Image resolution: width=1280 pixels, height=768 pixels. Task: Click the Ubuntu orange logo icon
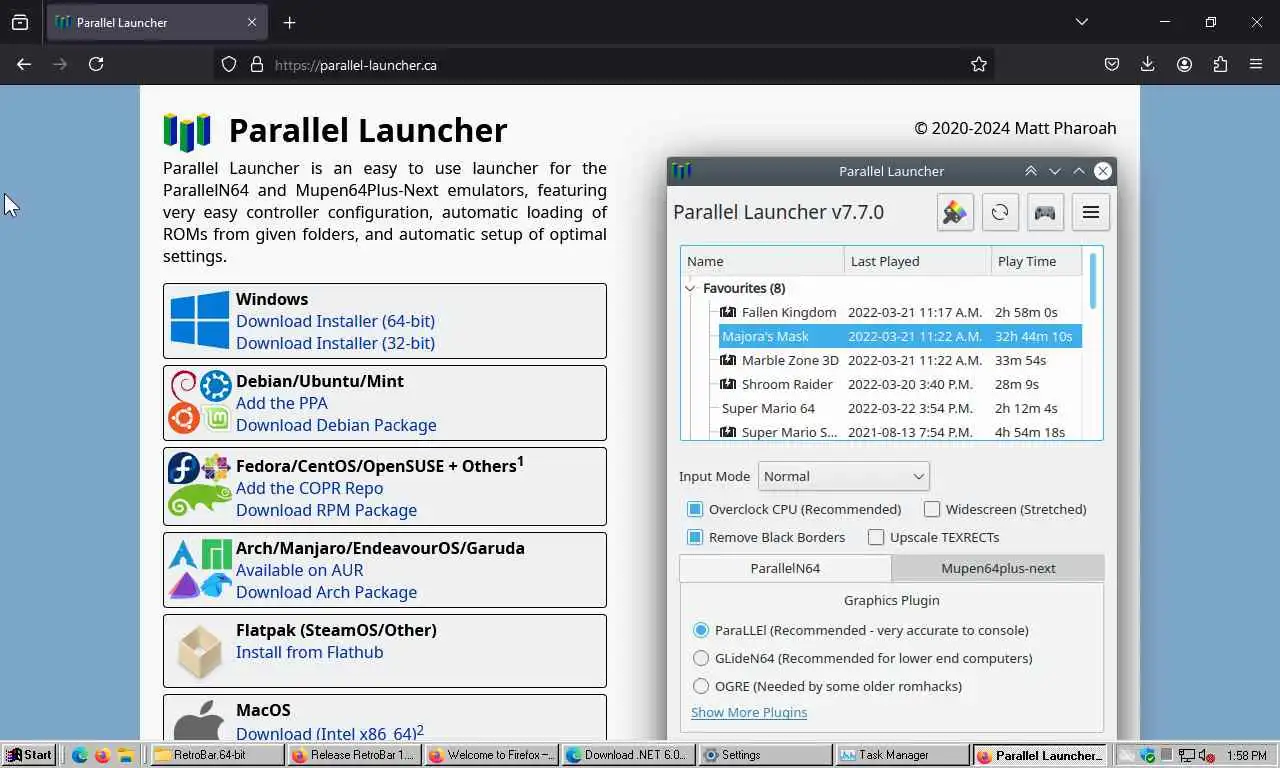[184, 418]
